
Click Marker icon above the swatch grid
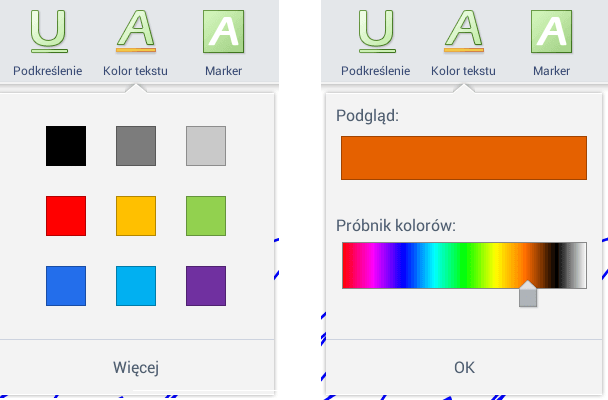coord(223,31)
